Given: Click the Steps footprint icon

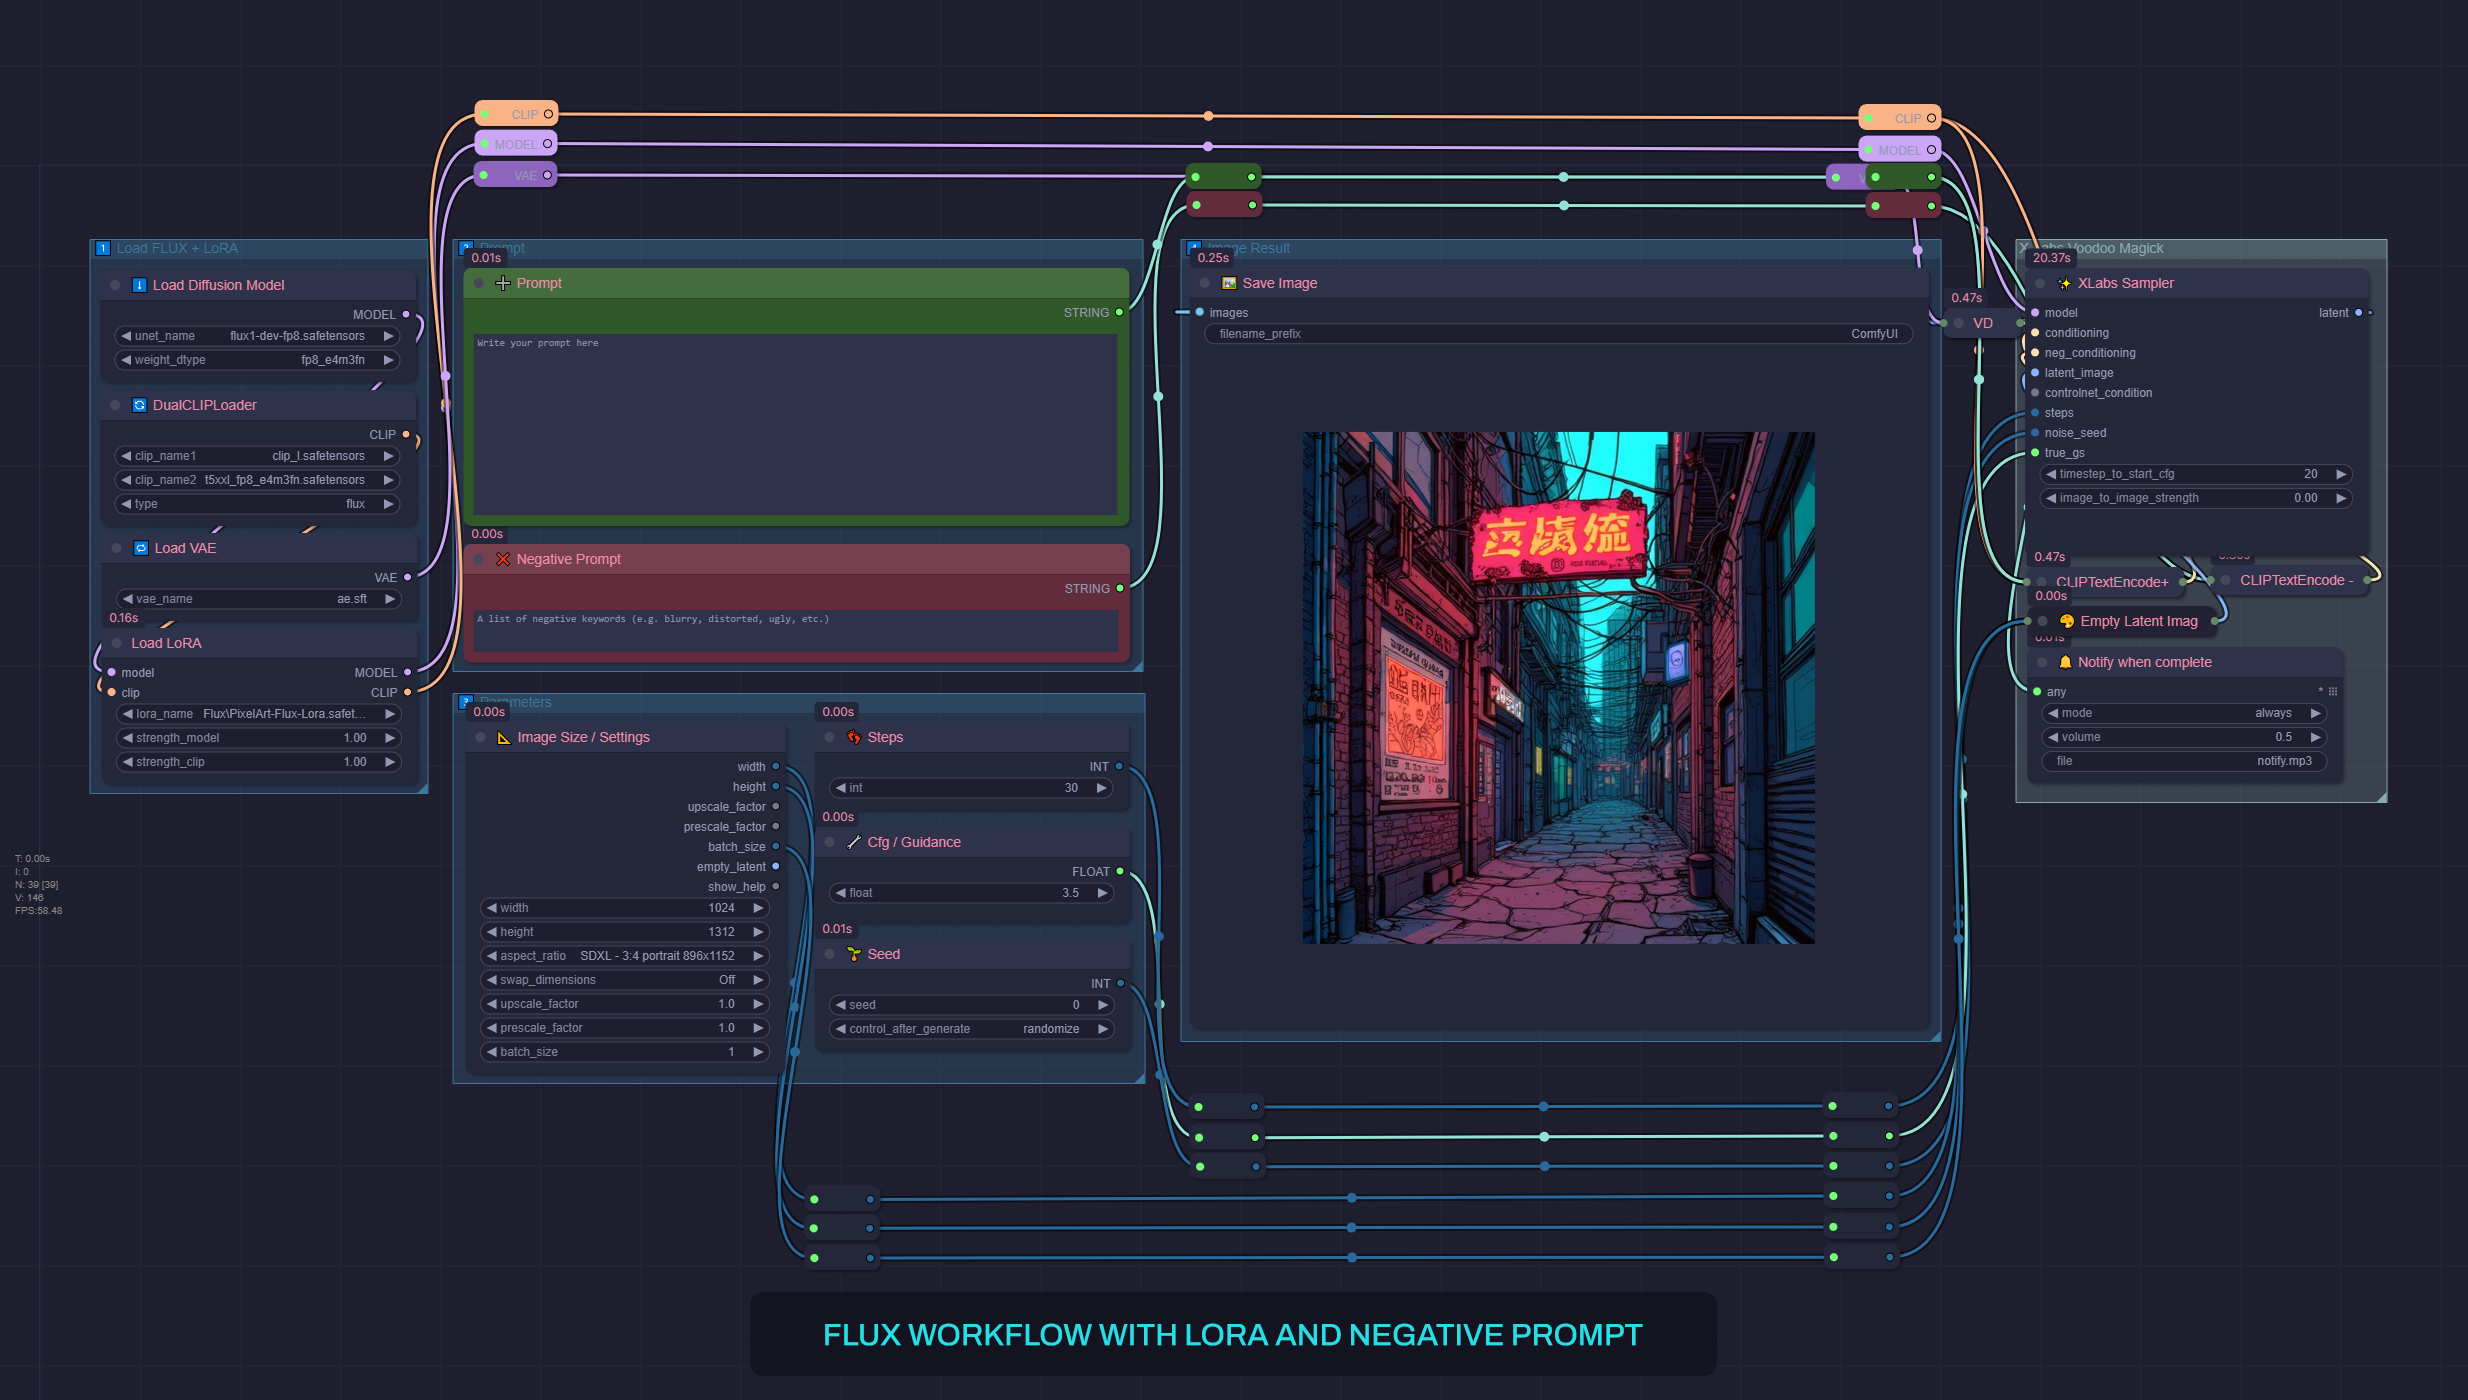Looking at the screenshot, I should tap(853, 737).
